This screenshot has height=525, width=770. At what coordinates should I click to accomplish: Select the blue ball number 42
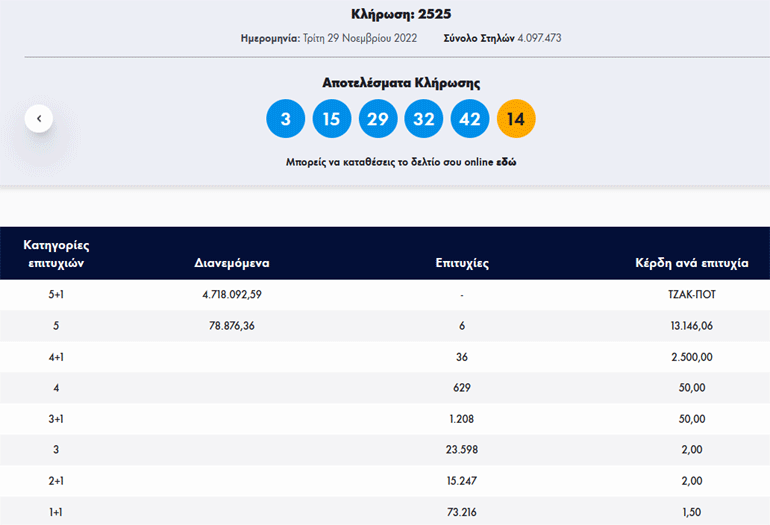point(470,119)
